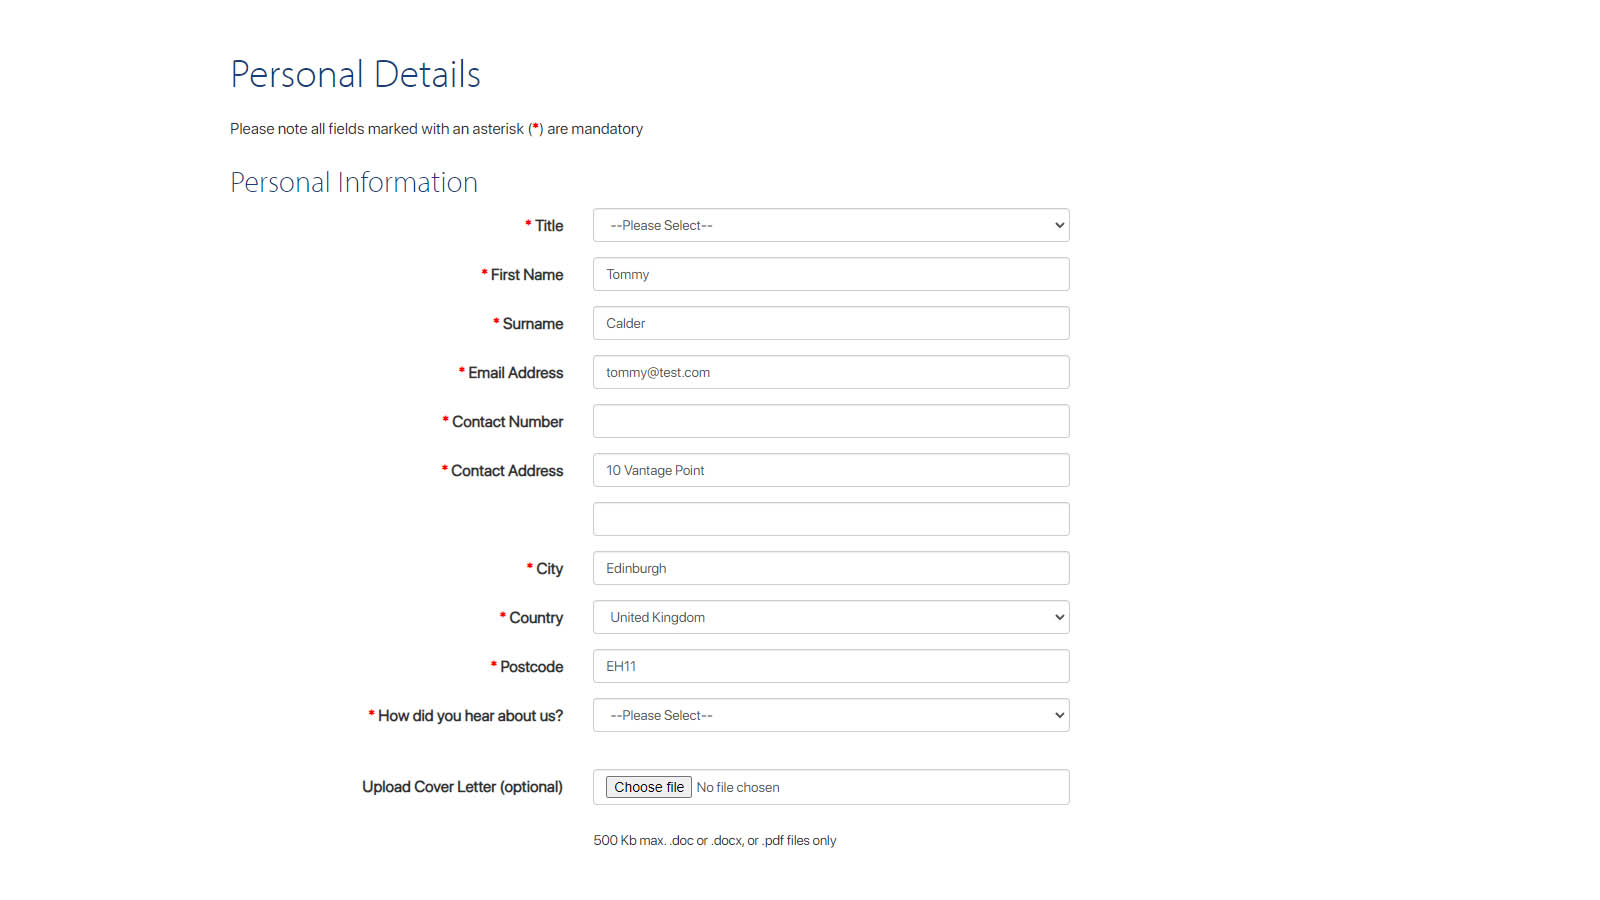
Task: Click the 'Postcode' label text
Action: tap(531, 667)
